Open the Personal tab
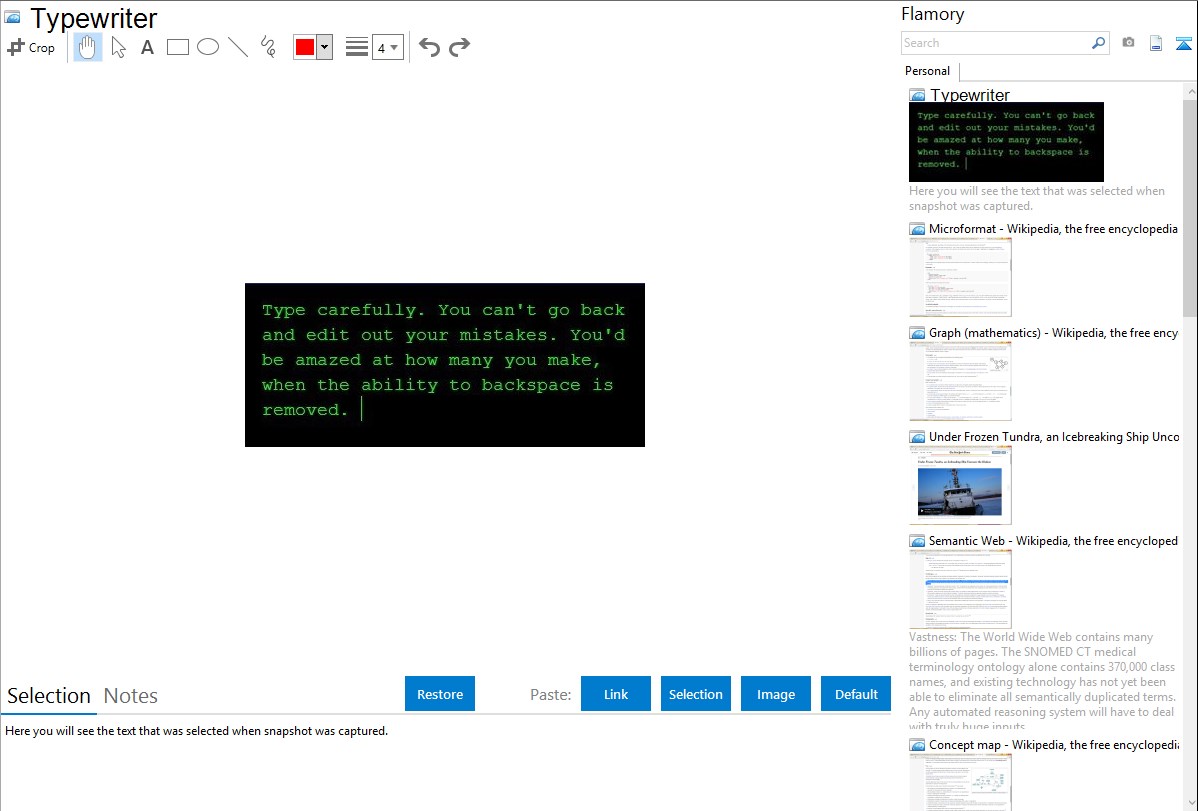This screenshot has width=1198, height=811. click(927, 71)
